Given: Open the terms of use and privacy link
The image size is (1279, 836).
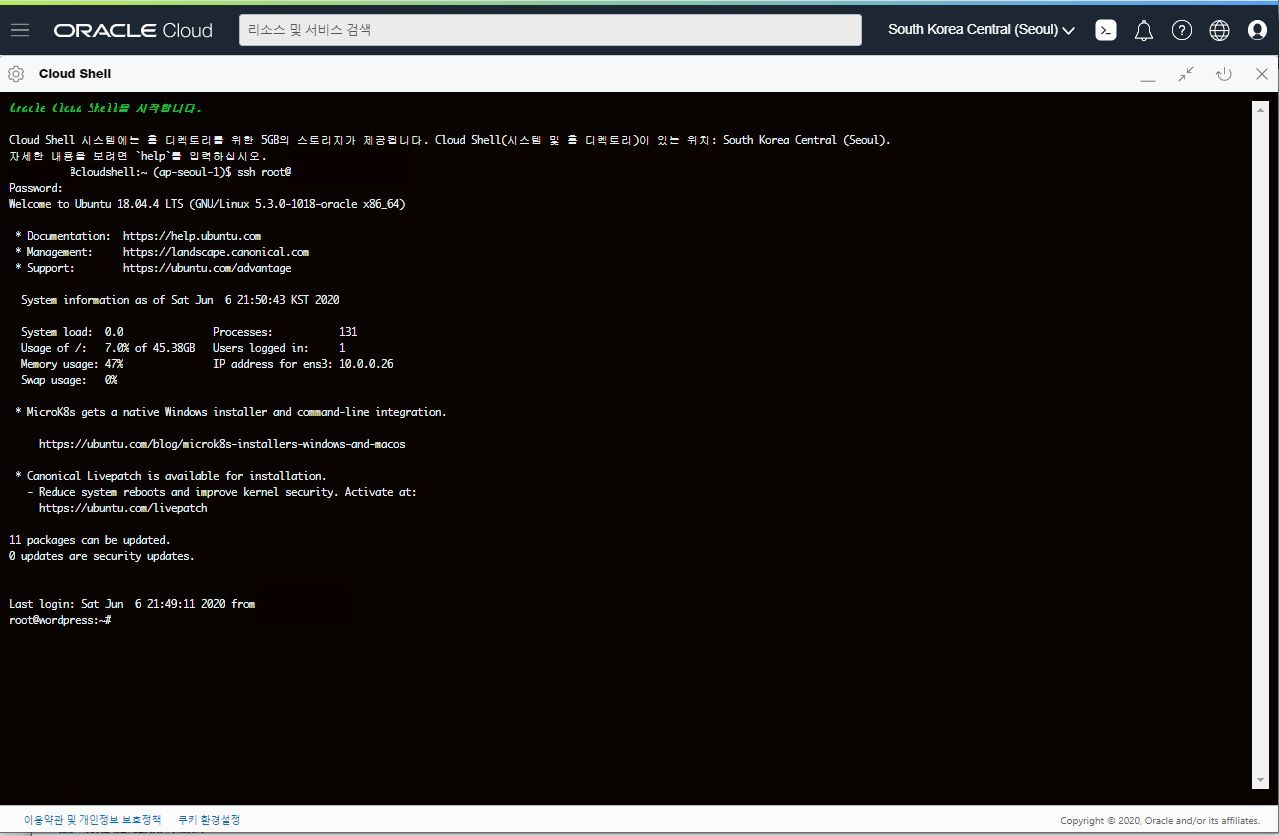Looking at the screenshot, I should tap(92, 820).
